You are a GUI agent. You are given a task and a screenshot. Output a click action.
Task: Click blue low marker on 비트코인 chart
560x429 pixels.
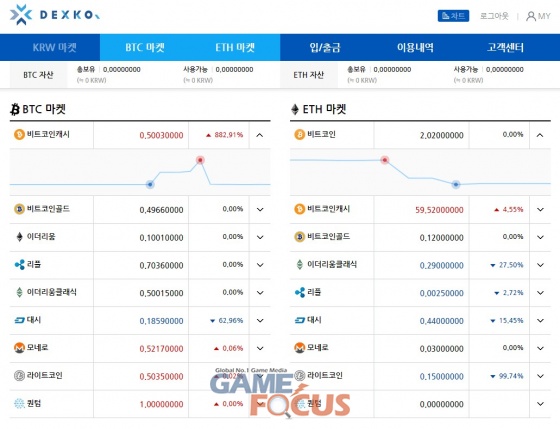coord(456,185)
